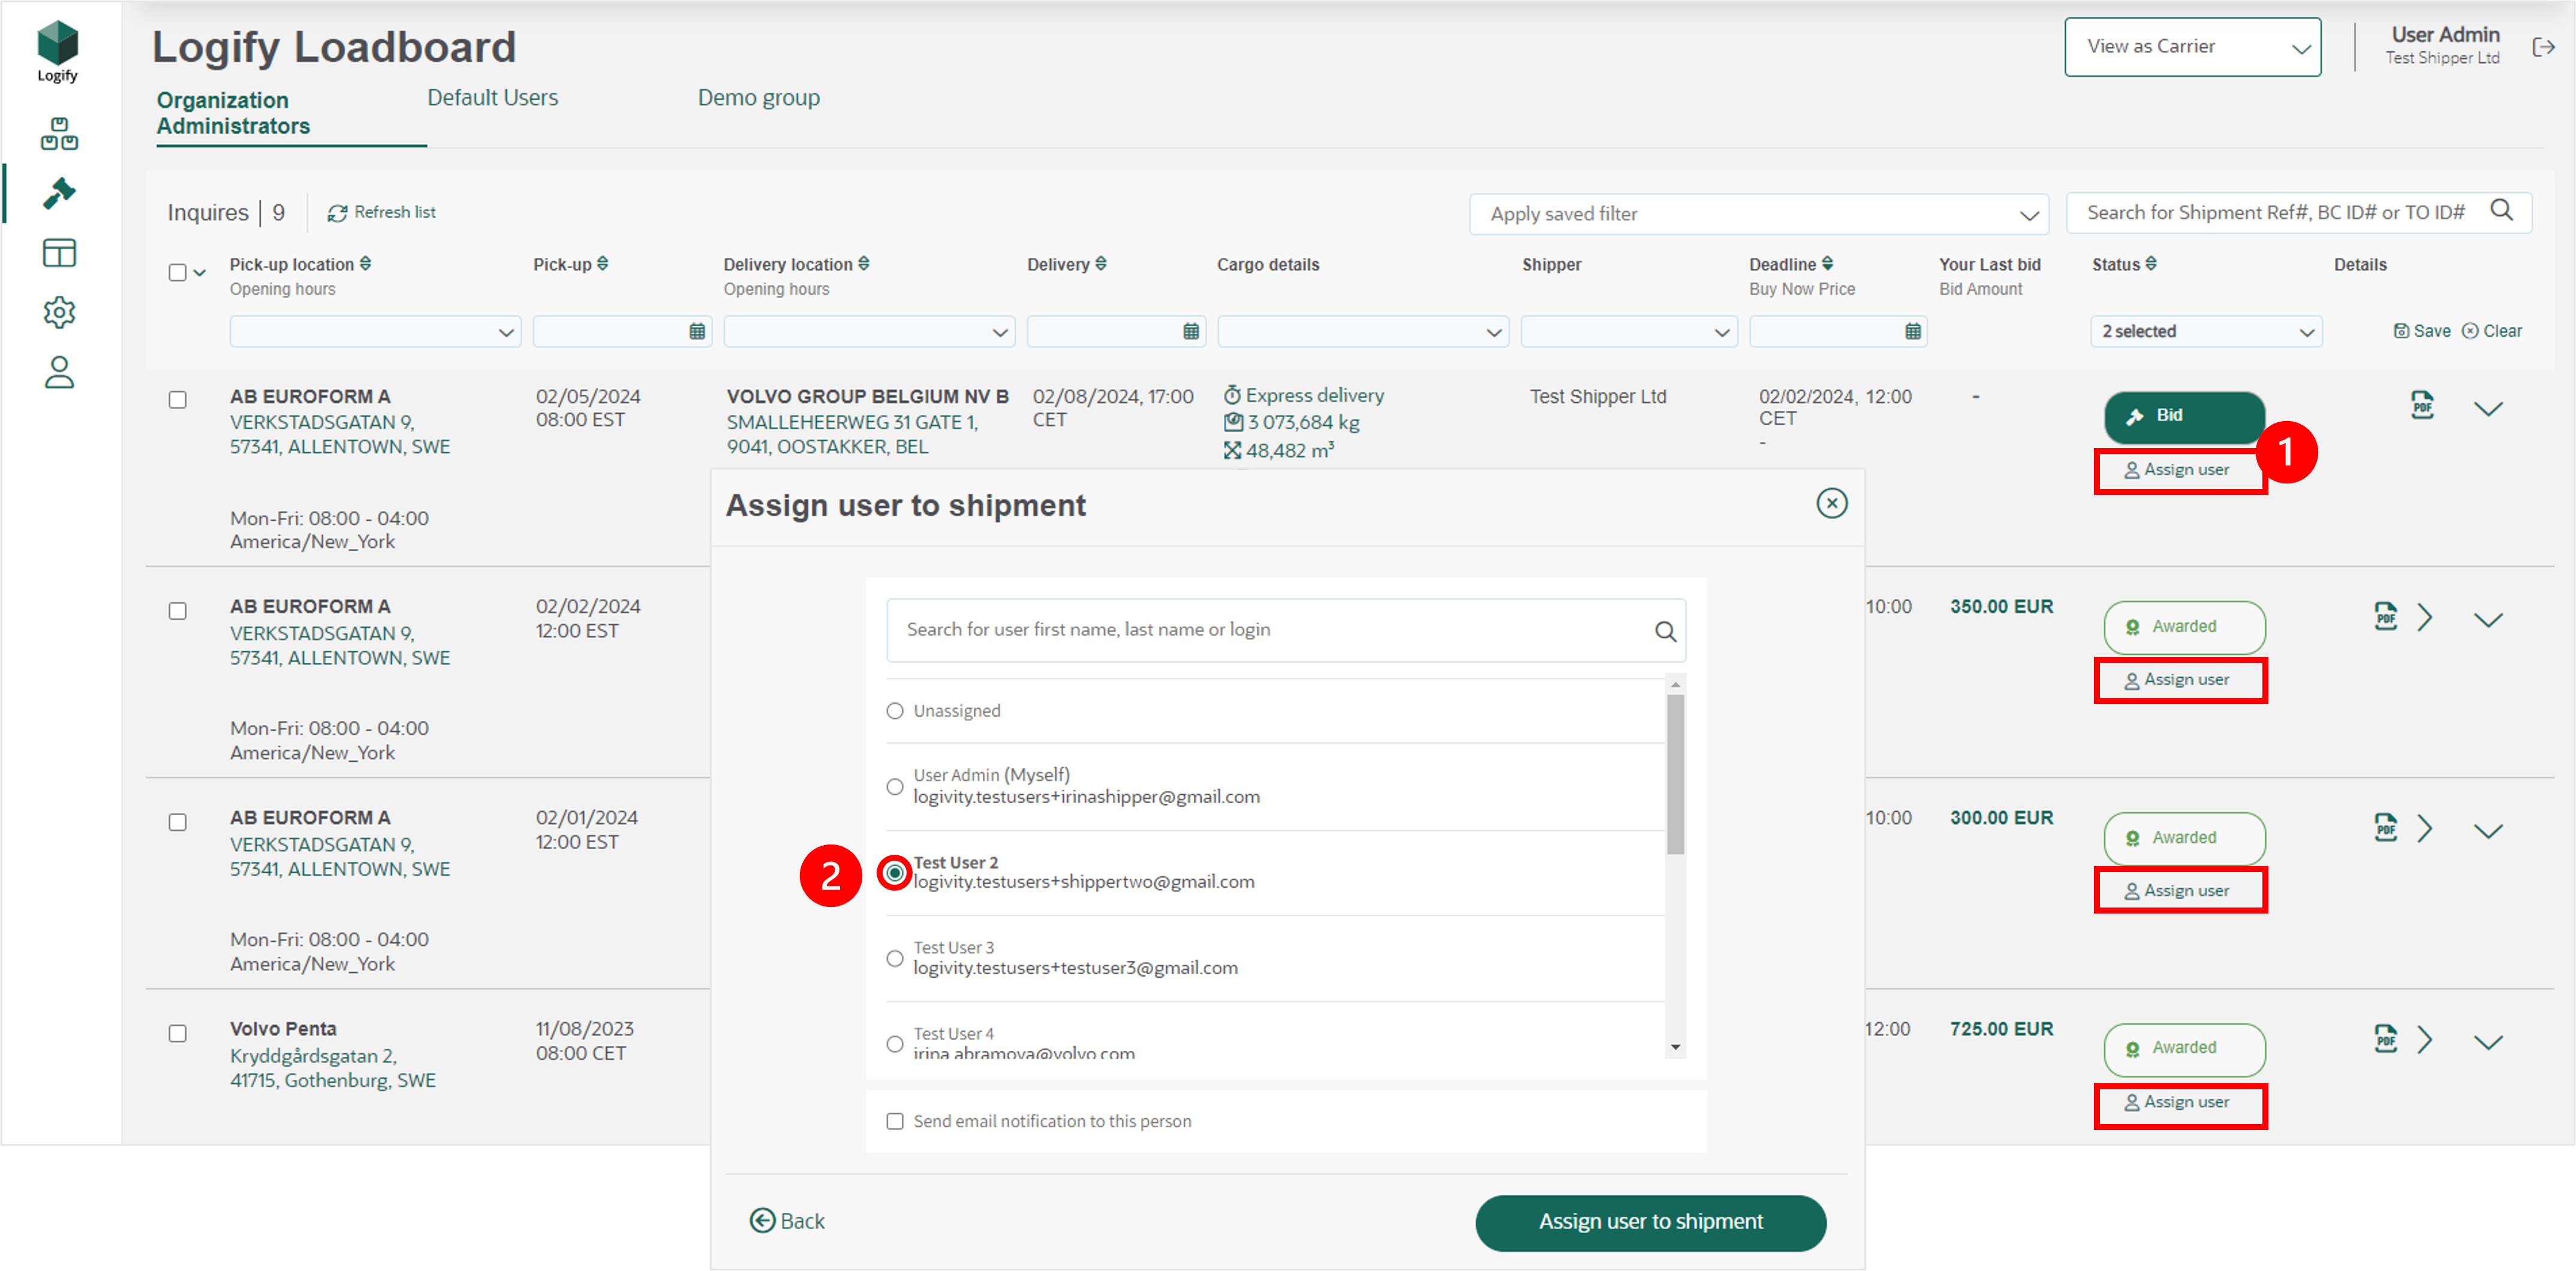This screenshot has height=1271, width=2576.
Task: Close the Assign user to shipment dialog
Action: (1831, 503)
